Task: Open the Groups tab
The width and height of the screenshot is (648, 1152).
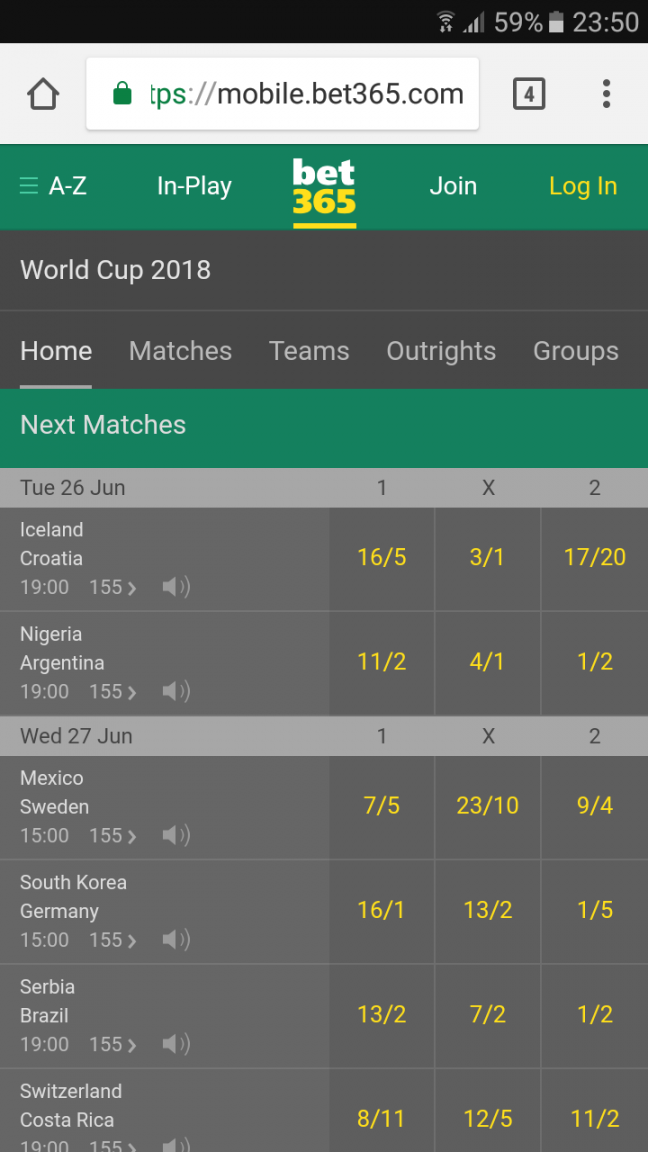Action: coord(575,351)
